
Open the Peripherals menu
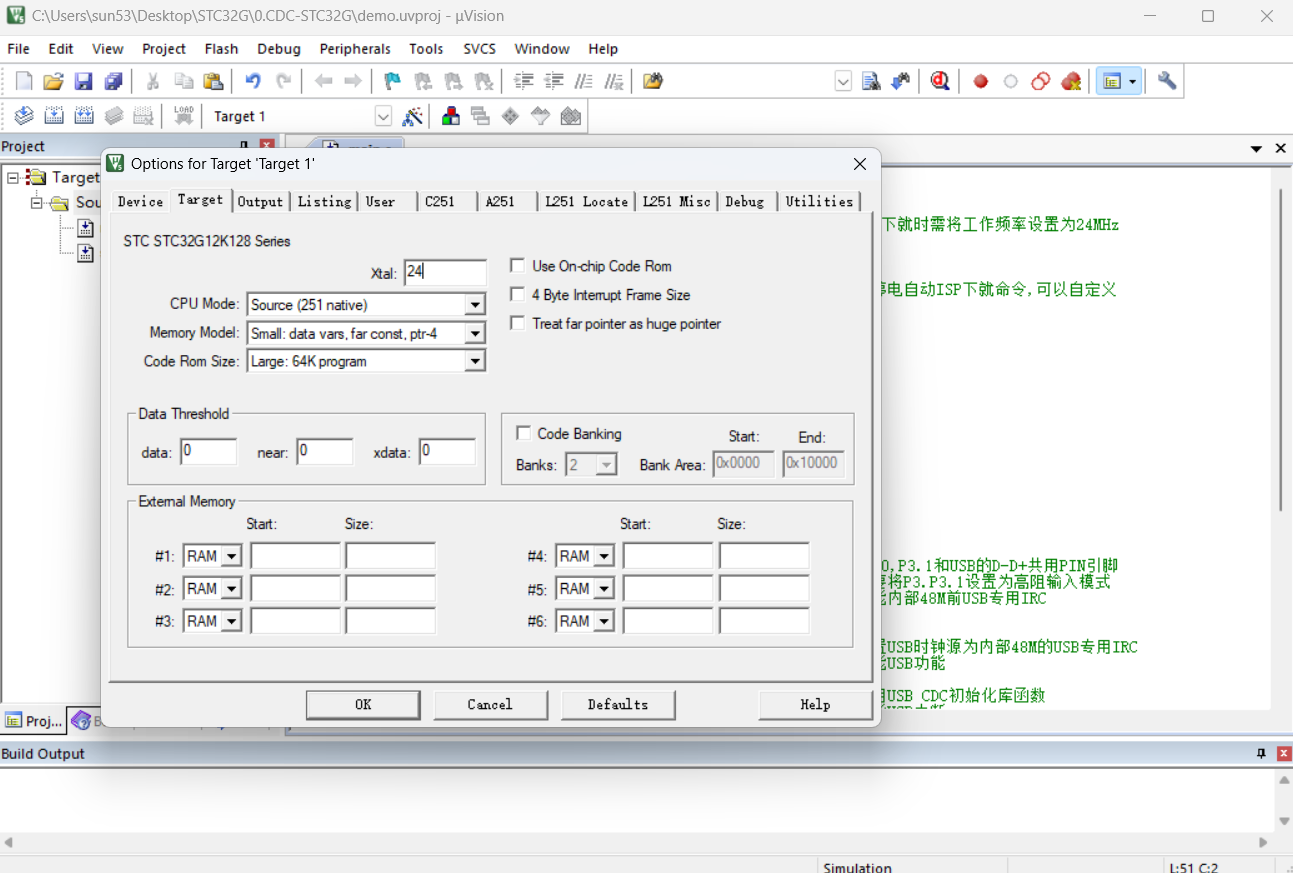[355, 49]
